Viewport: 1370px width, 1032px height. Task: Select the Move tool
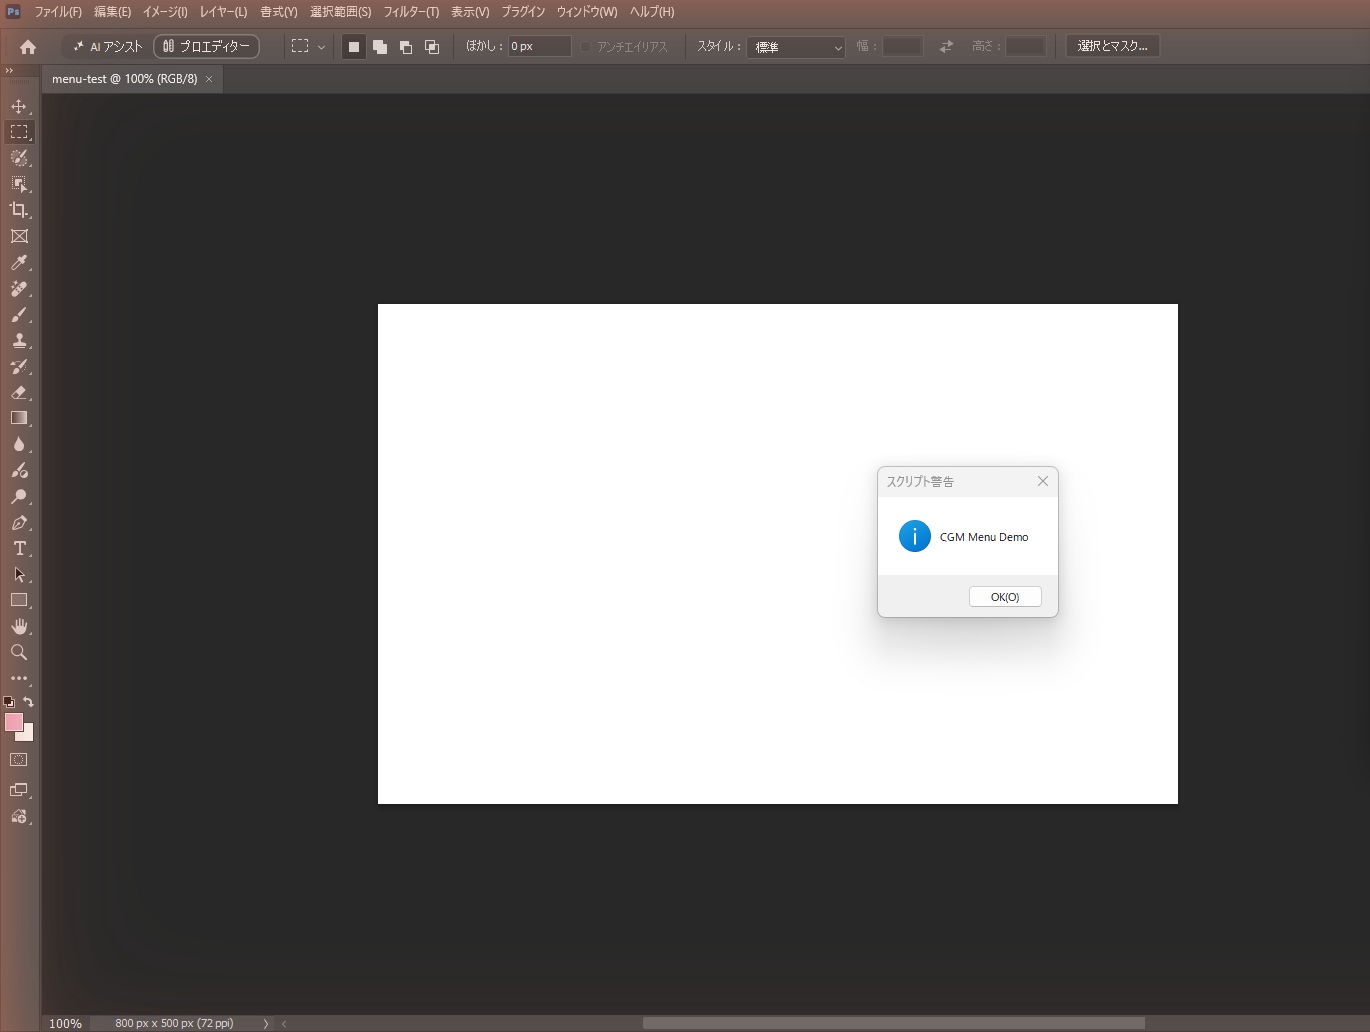point(19,106)
